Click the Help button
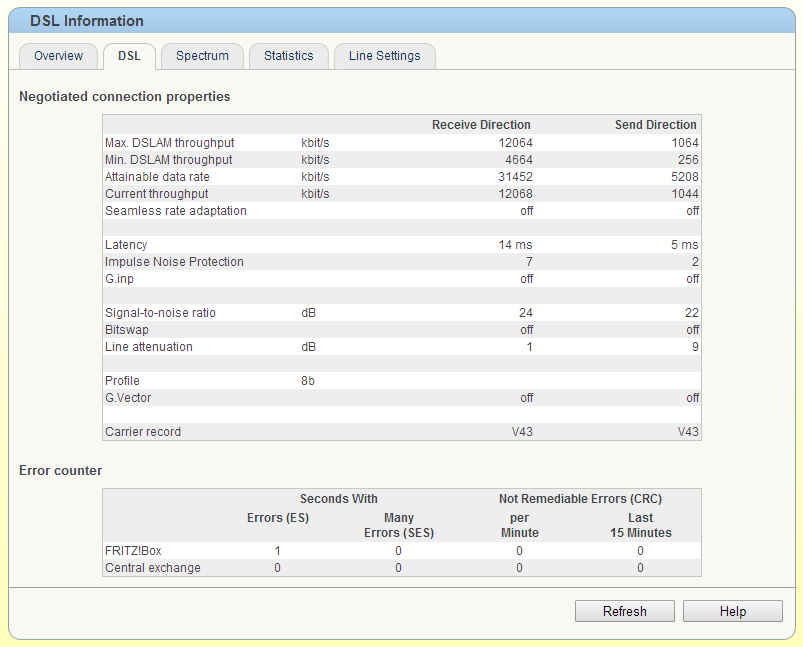This screenshot has width=803, height=647. pos(733,611)
